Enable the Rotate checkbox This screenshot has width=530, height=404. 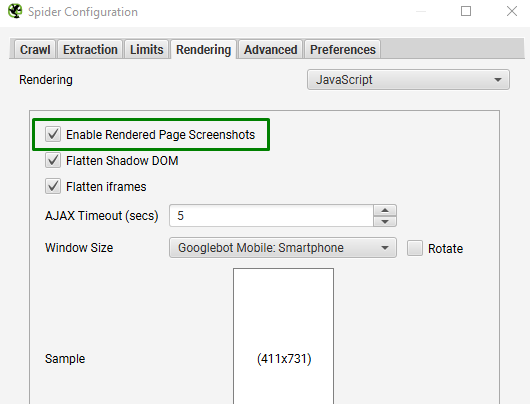click(x=415, y=248)
